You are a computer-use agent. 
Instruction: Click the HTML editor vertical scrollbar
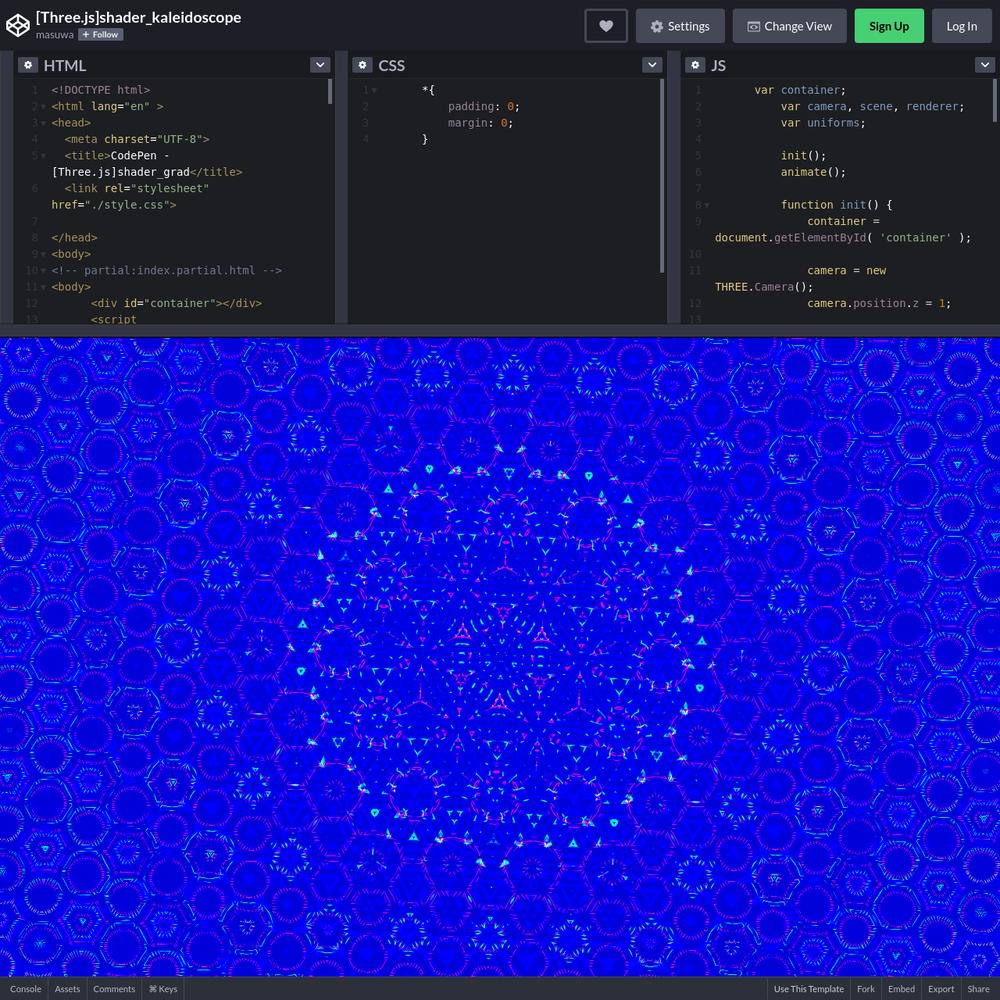[330, 91]
